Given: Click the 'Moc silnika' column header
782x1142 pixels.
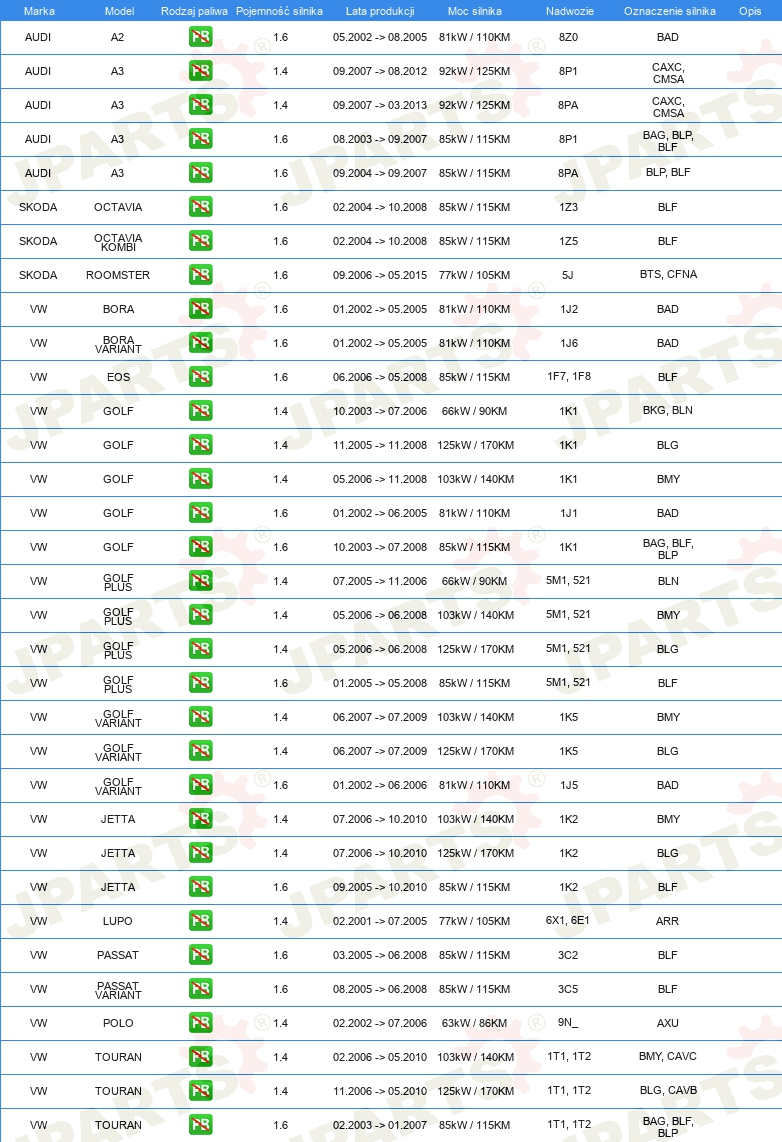Looking at the screenshot, I should [x=475, y=11].
